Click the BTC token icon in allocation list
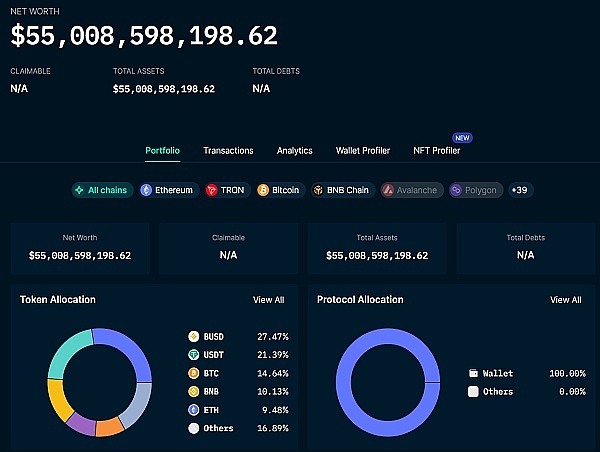600x452 pixels. (194, 373)
